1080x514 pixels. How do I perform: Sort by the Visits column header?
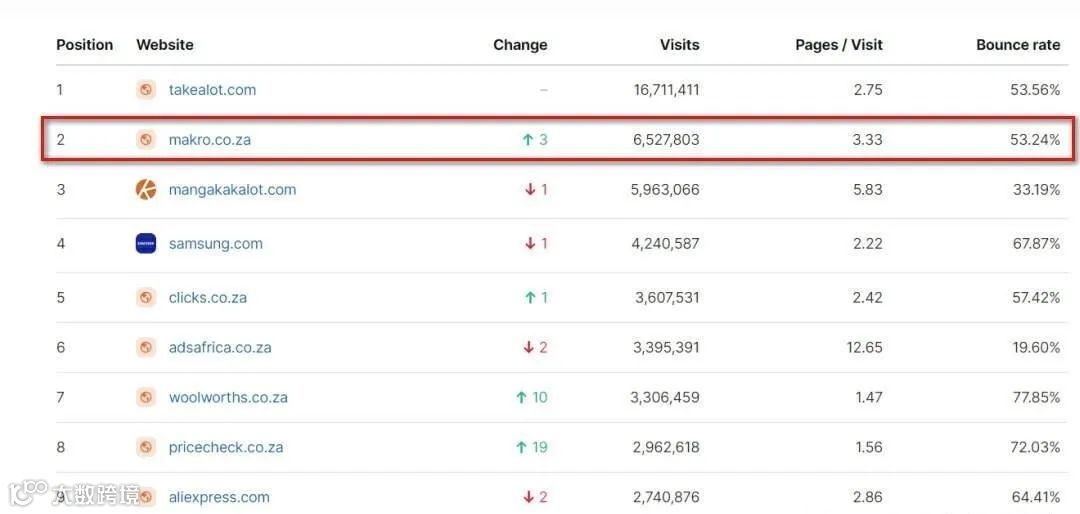pos(679,45)
